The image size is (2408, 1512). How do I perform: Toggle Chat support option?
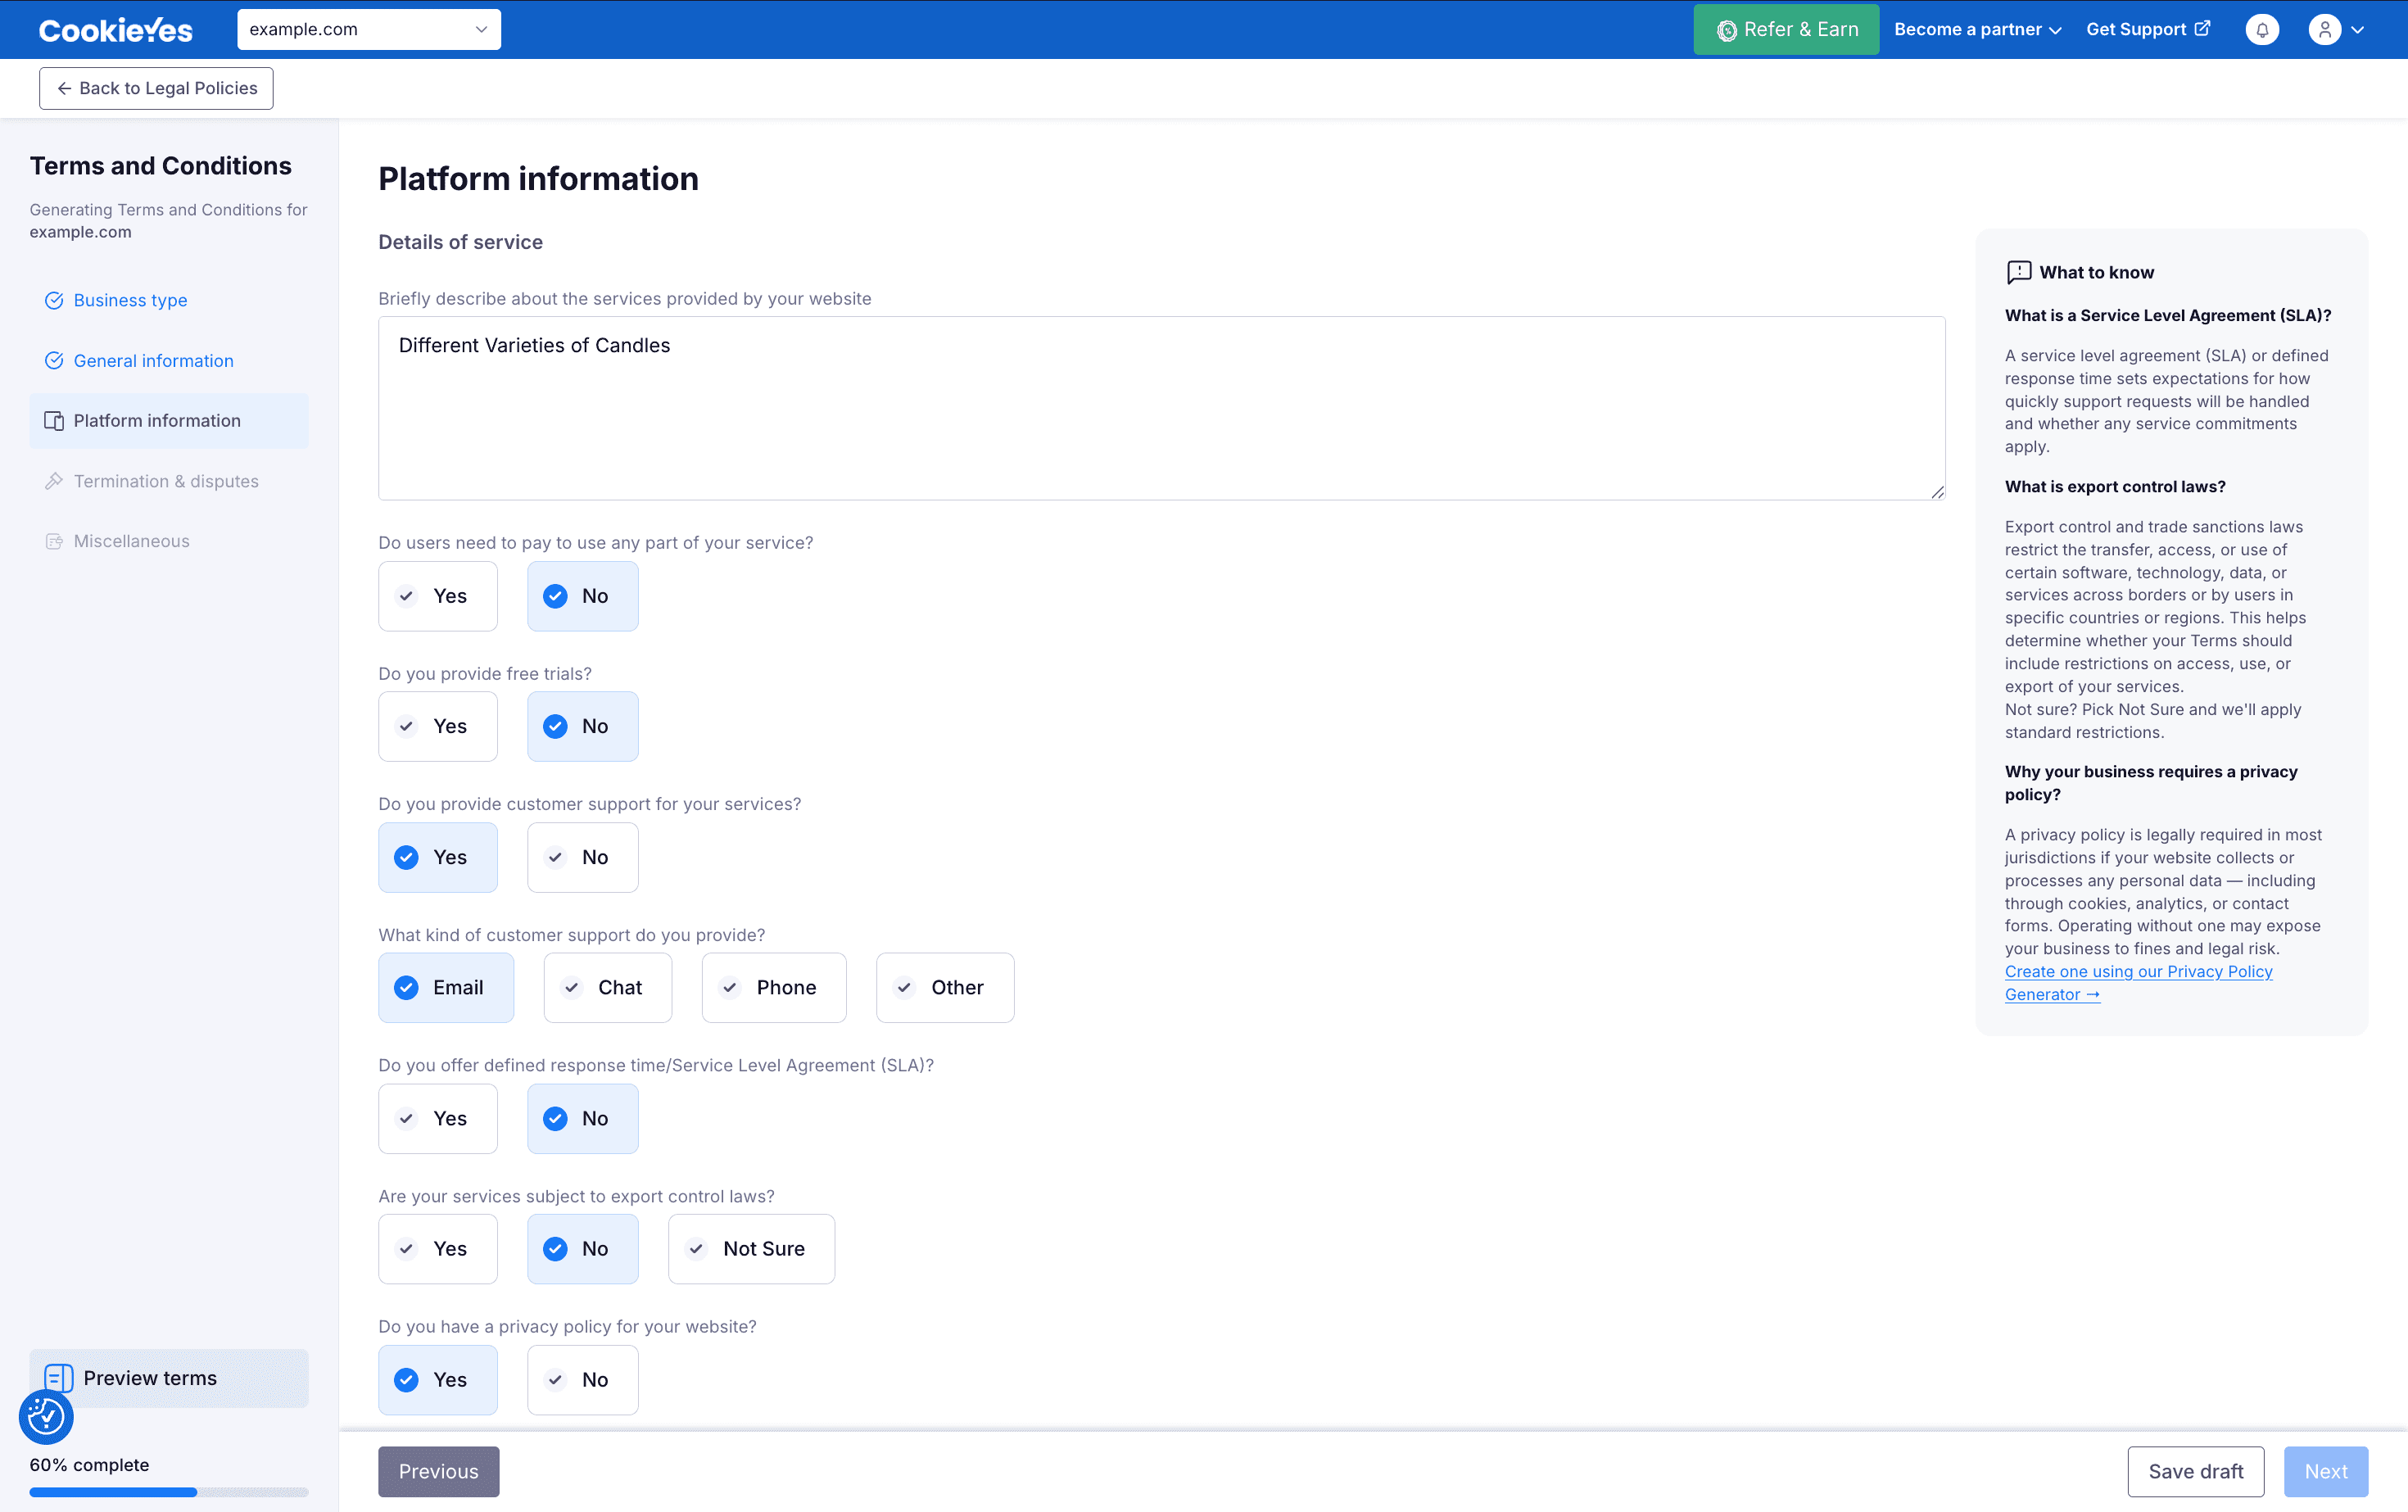(x=608, y=988)
